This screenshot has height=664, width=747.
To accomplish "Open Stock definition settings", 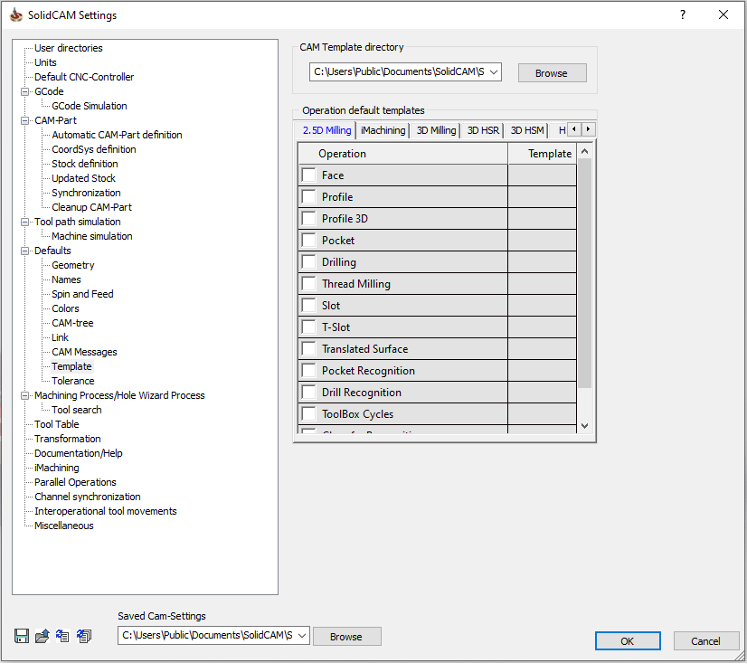I will coord(85,164).
